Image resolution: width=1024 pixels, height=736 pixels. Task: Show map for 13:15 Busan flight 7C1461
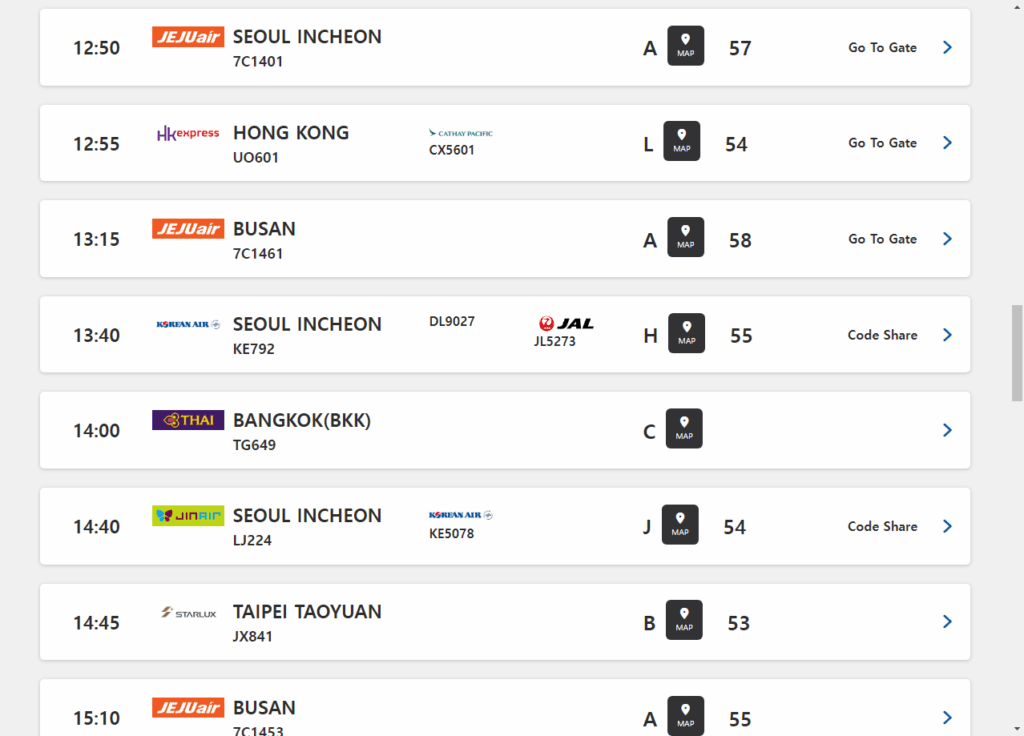(x=685, y=238)
